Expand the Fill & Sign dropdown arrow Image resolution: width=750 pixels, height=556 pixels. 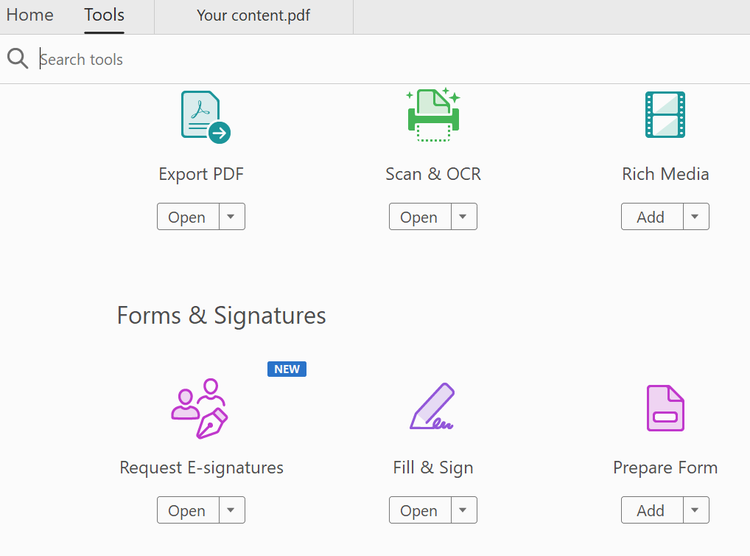(464, 511)
